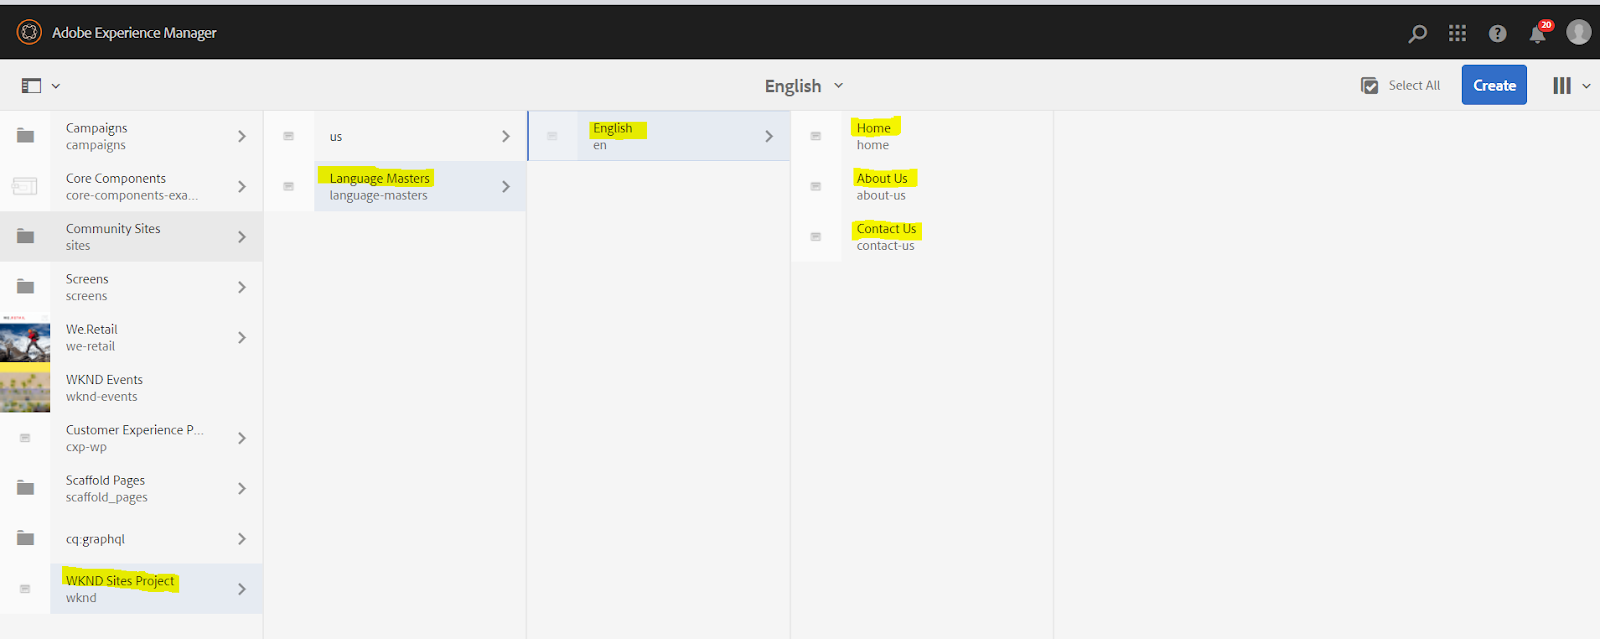This screenshot has width=1600, height=639.
Task: Select the English page icon
Action: 553,136
